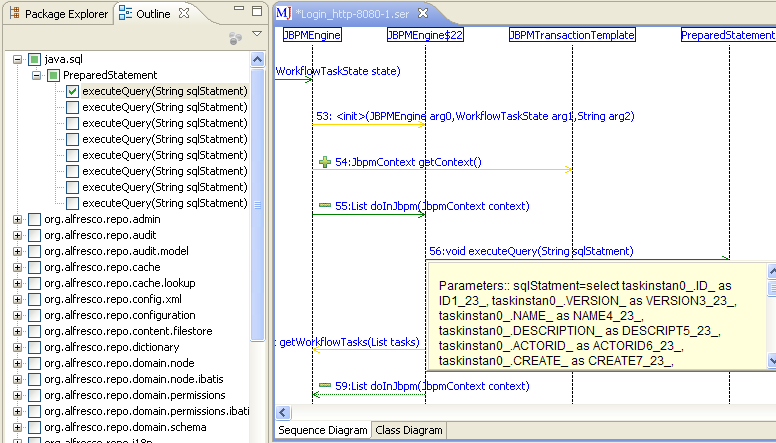Image resolution: width=776 pixels, height=443 pixels.
Task: Select the JBPMTransactionTemplate lifeline header
Action: (x=572, y=35)
